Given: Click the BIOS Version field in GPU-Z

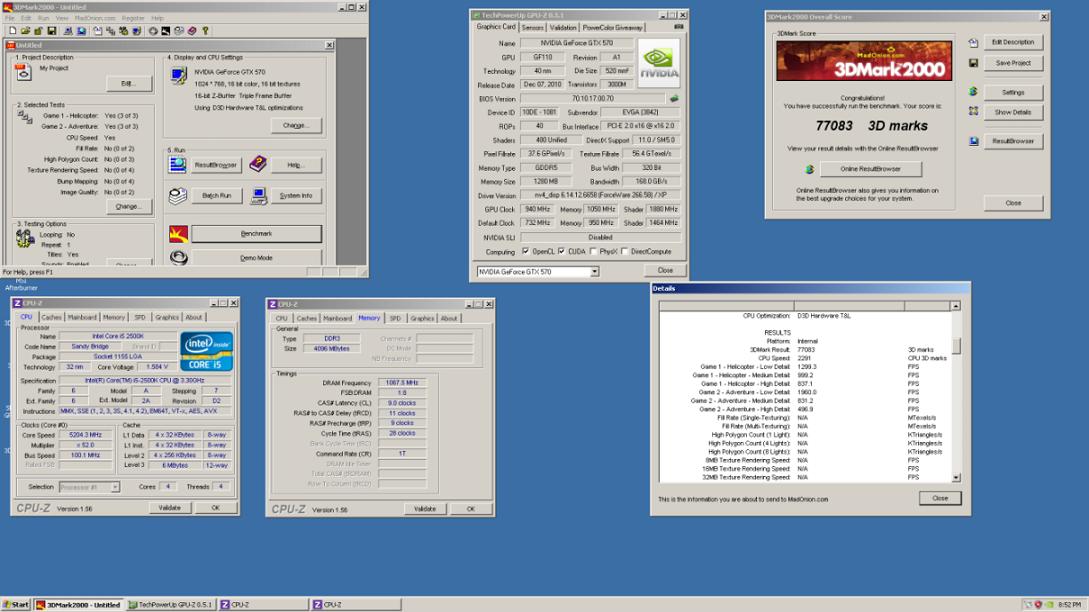Looking at the screenshot, I should click(x=592, y=99).
